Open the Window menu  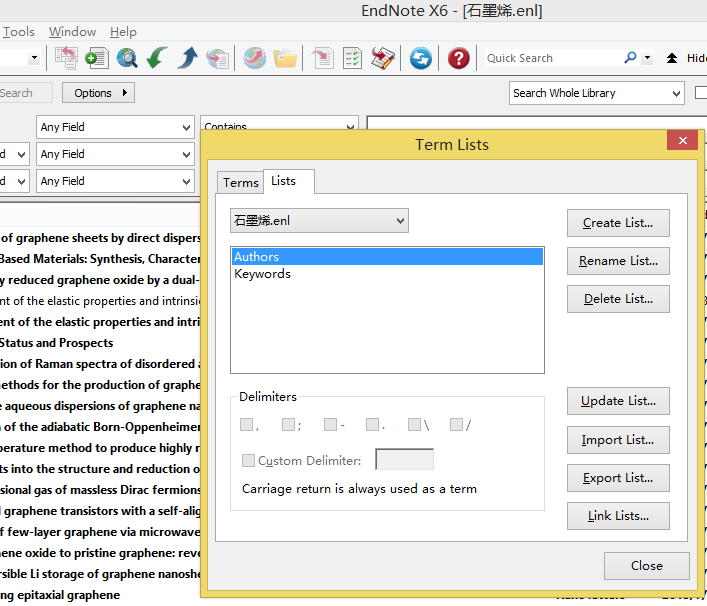[72, 32]
